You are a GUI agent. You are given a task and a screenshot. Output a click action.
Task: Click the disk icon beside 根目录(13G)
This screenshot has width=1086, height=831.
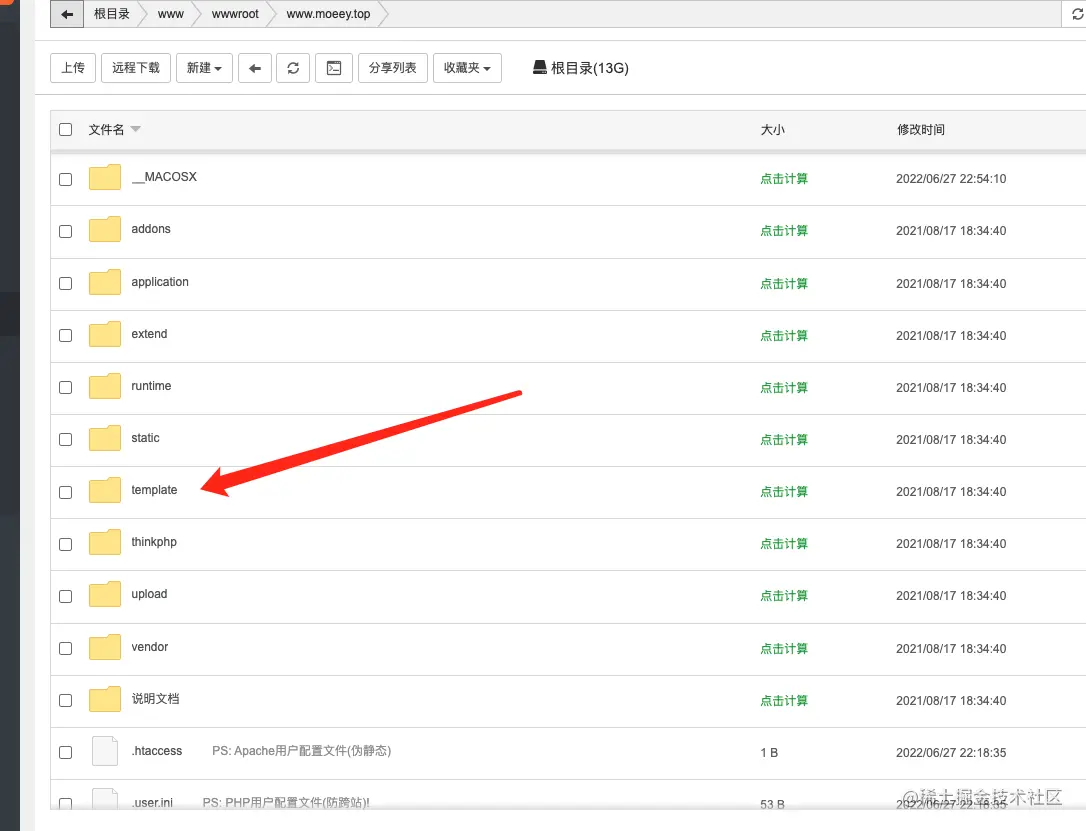[x=540, y=67]
